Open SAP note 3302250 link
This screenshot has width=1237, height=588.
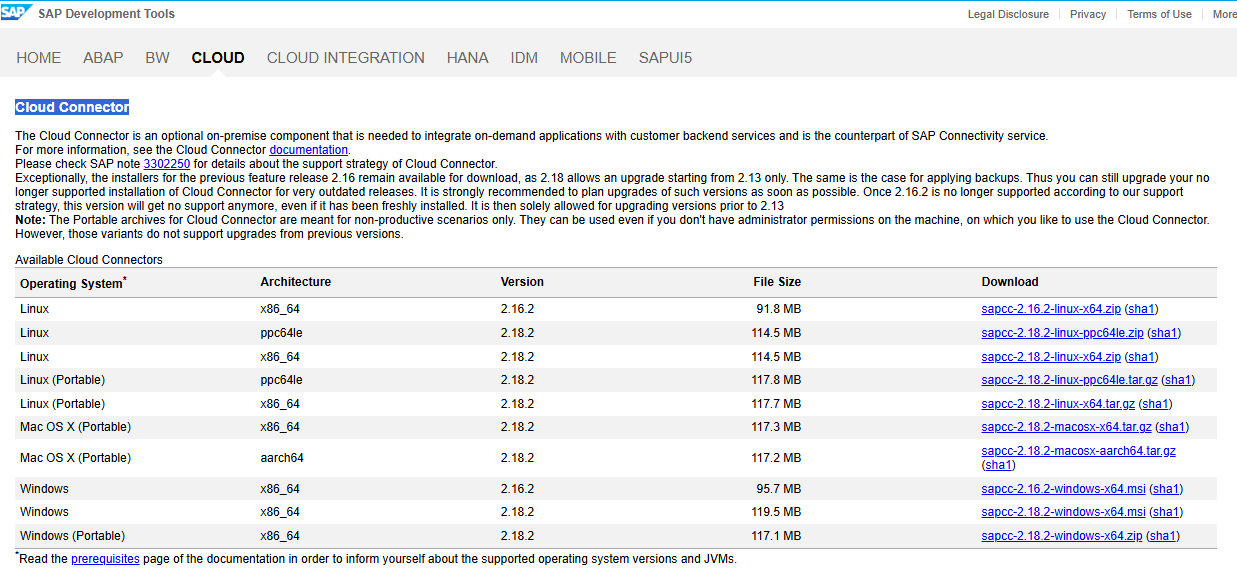point(167,164)
